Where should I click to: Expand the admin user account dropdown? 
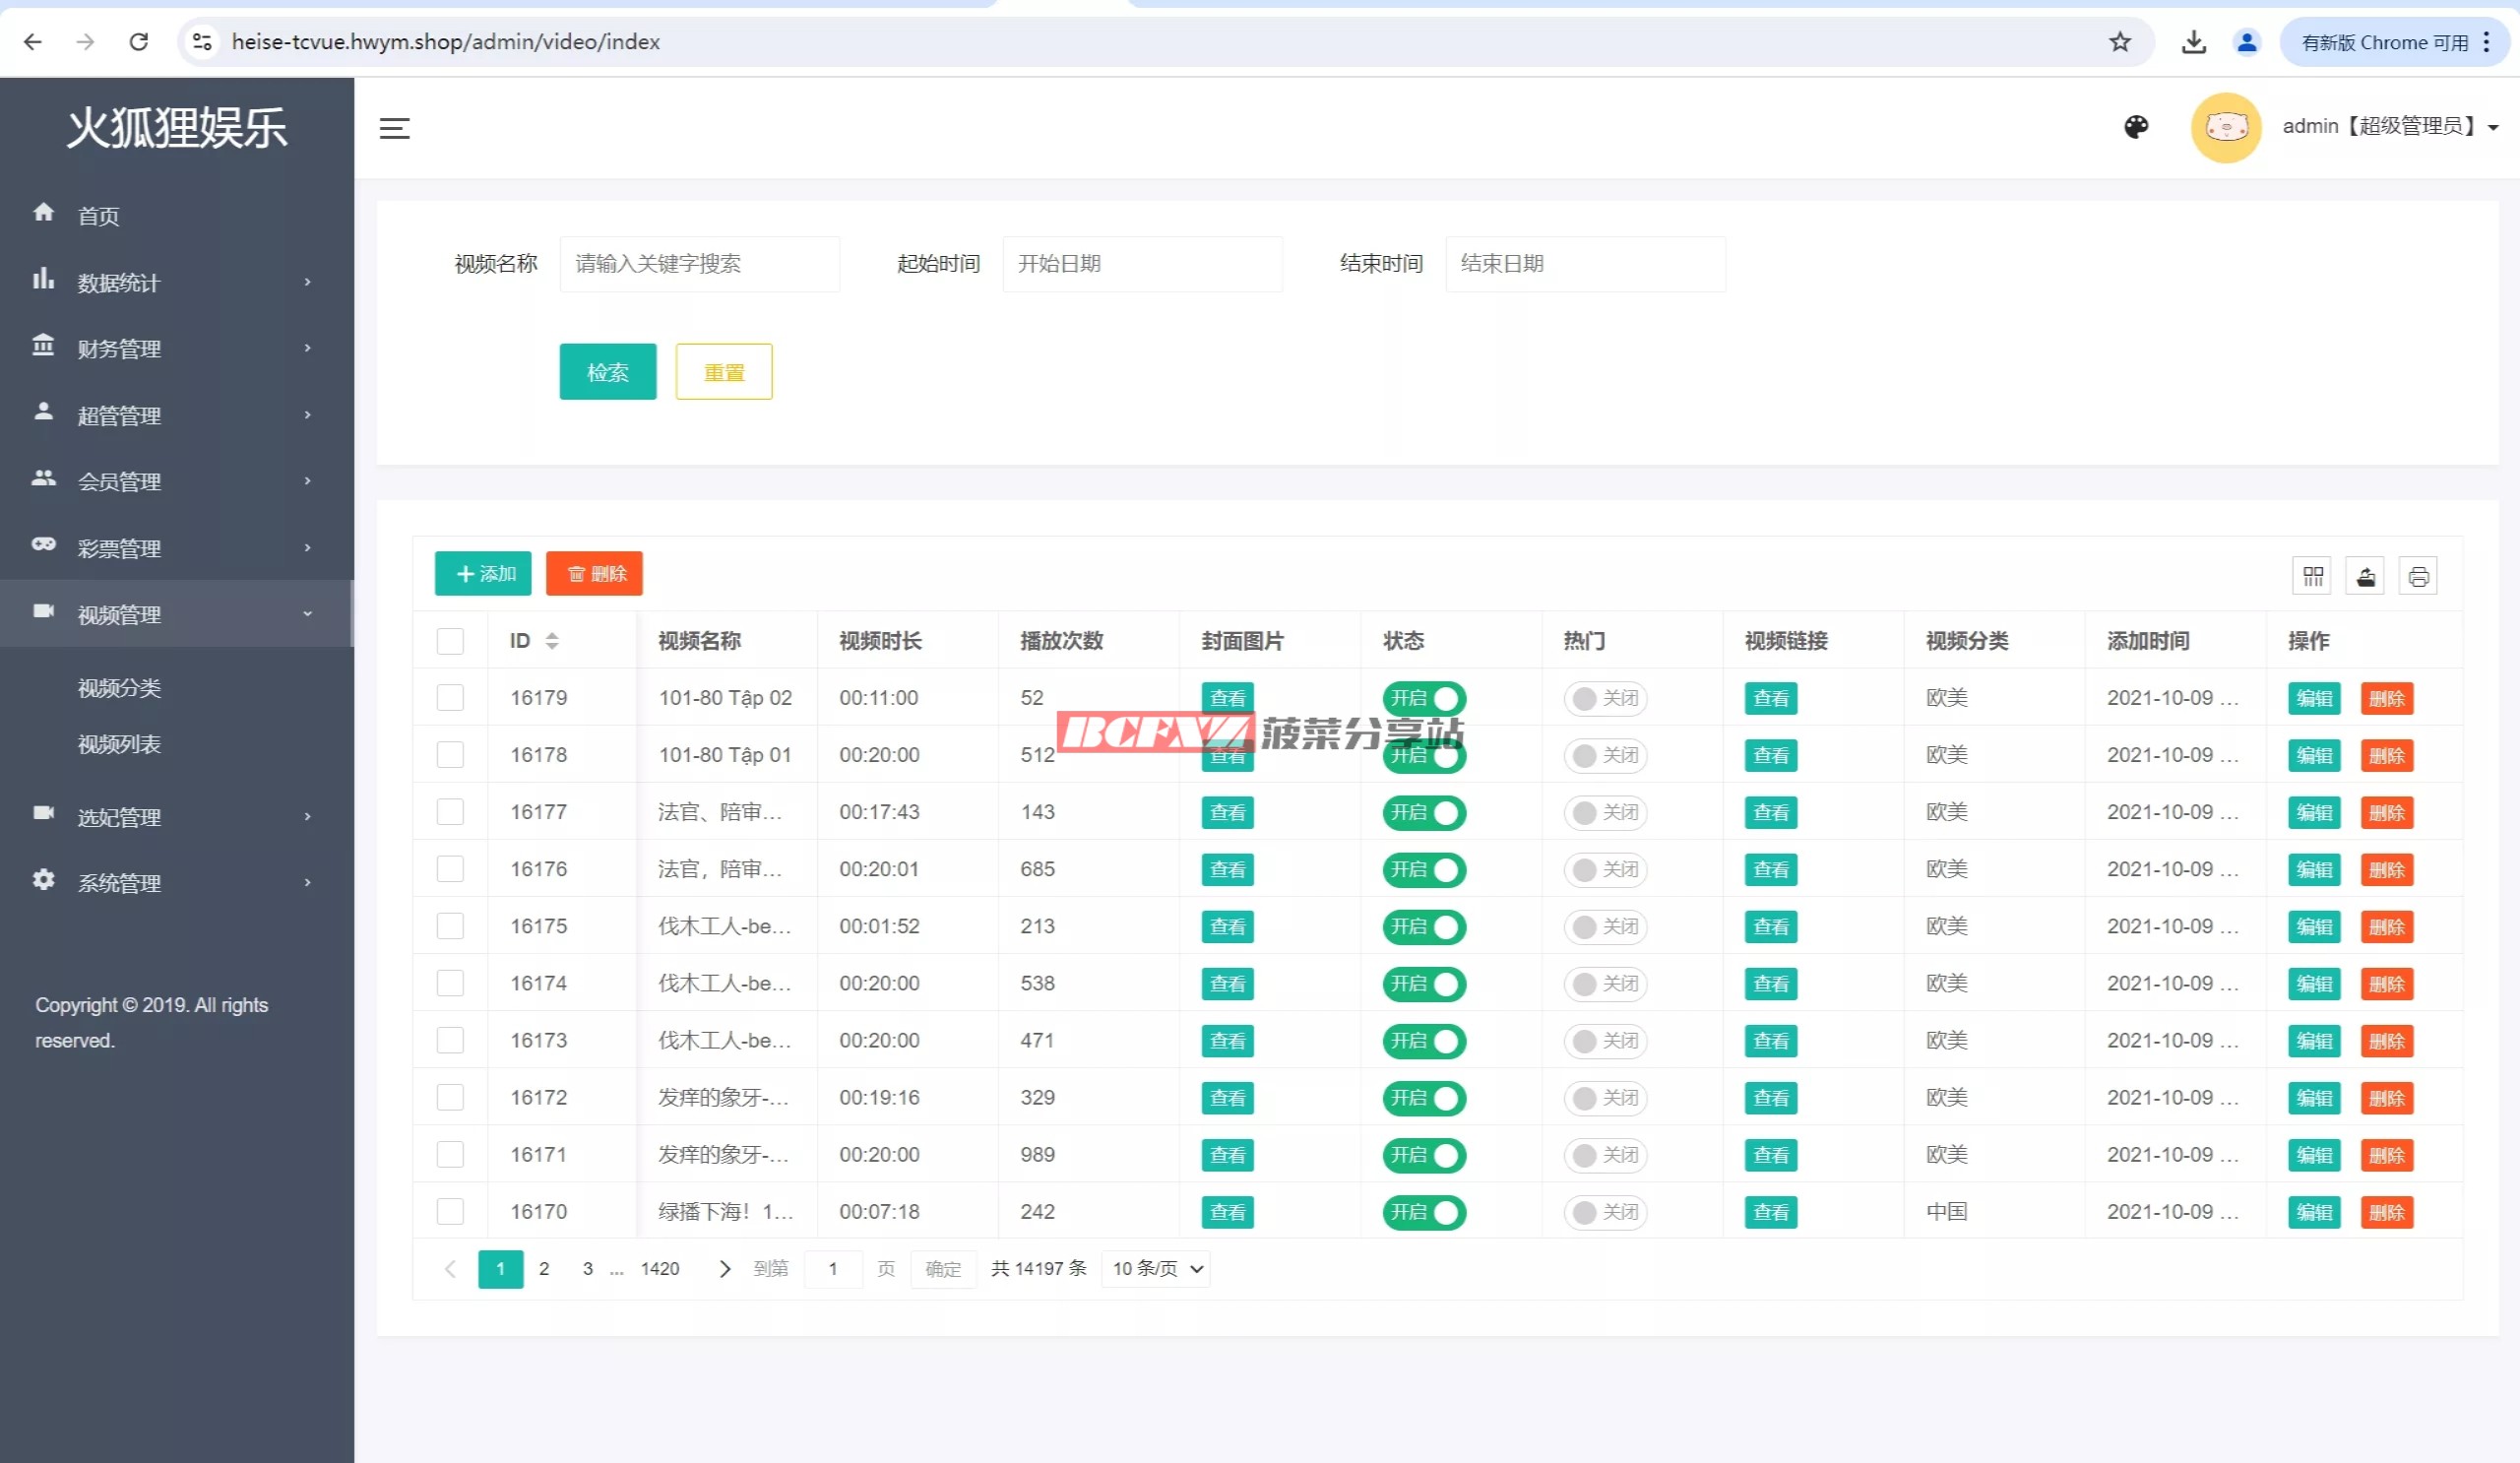tap(2390, 127)
